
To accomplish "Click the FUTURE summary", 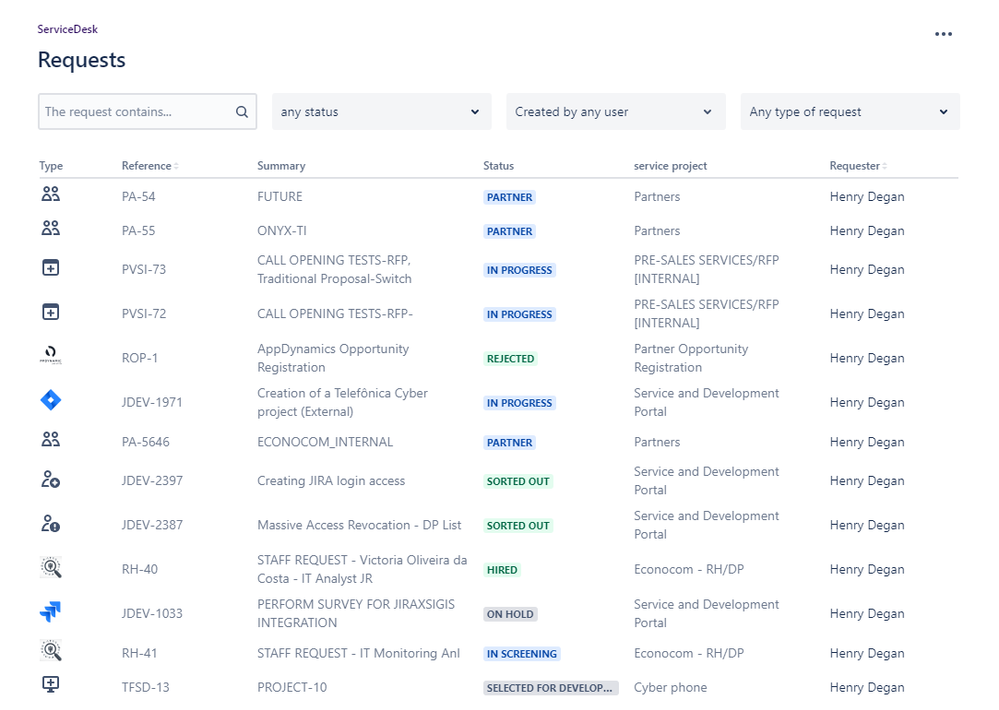I will 280,197.
